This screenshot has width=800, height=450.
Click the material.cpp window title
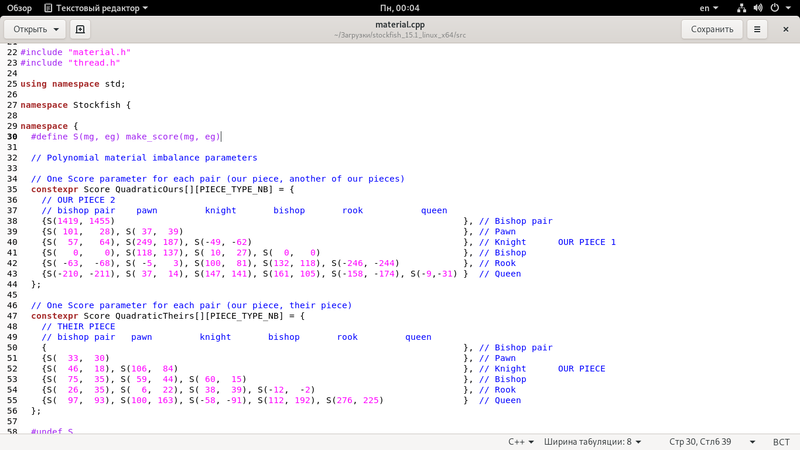point(400,24)
